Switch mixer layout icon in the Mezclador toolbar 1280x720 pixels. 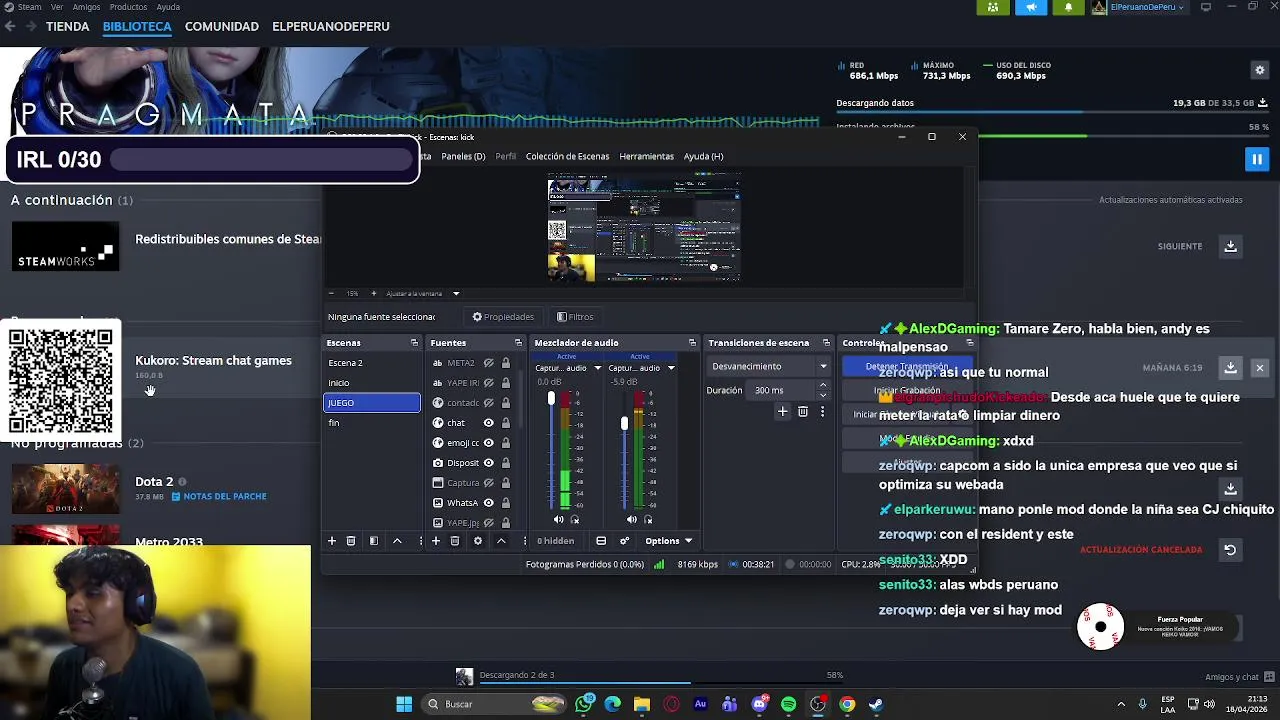pos(601,541)
